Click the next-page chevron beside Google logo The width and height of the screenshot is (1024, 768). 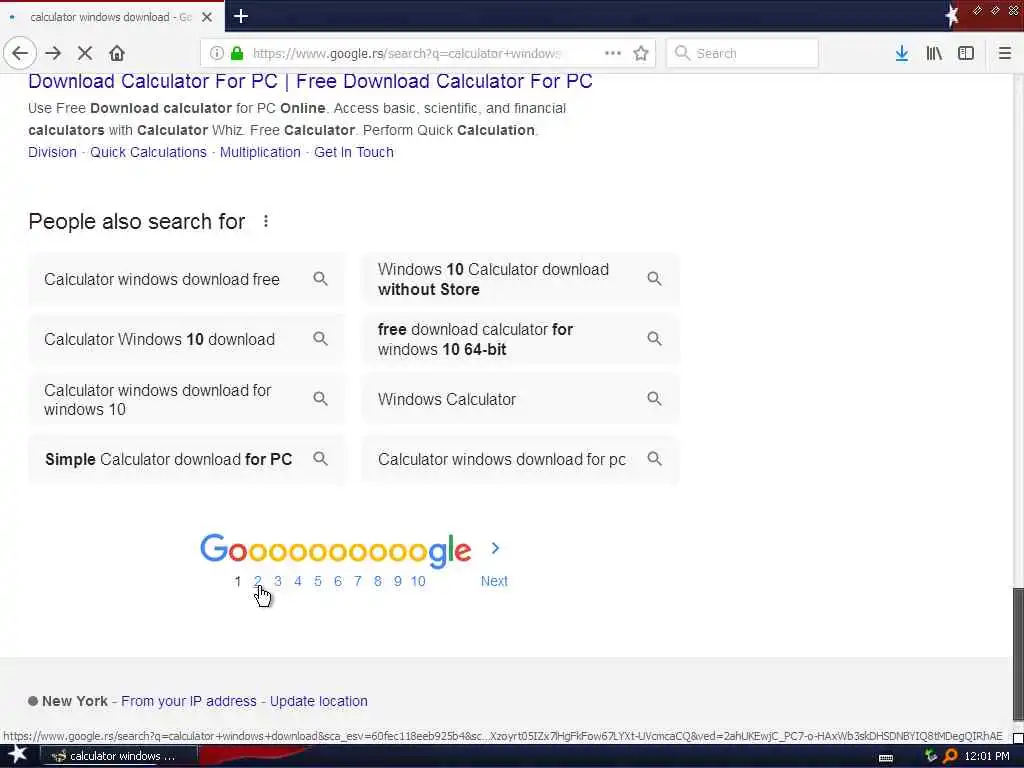pyautogui.click(x=495, y=549)
